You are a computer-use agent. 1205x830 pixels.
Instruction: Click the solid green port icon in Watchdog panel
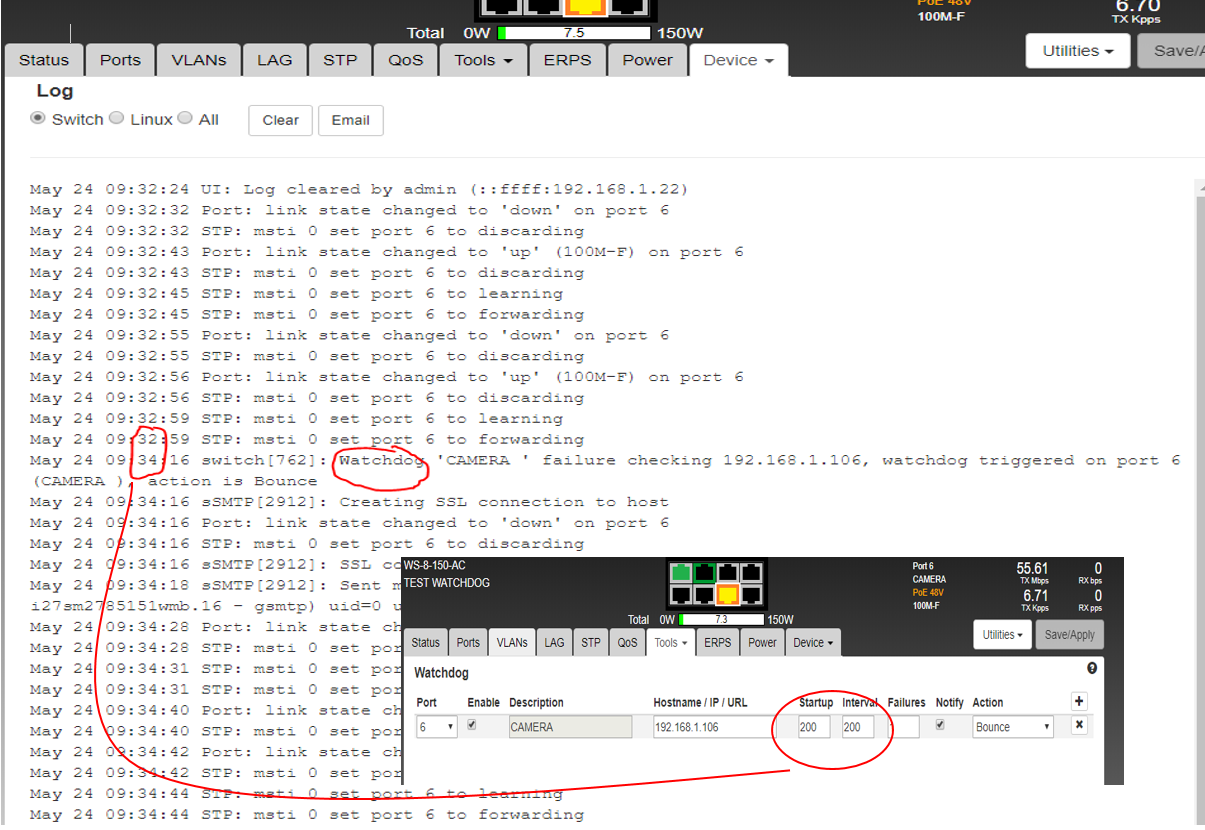pyautogui.click(x=680, y=573)
